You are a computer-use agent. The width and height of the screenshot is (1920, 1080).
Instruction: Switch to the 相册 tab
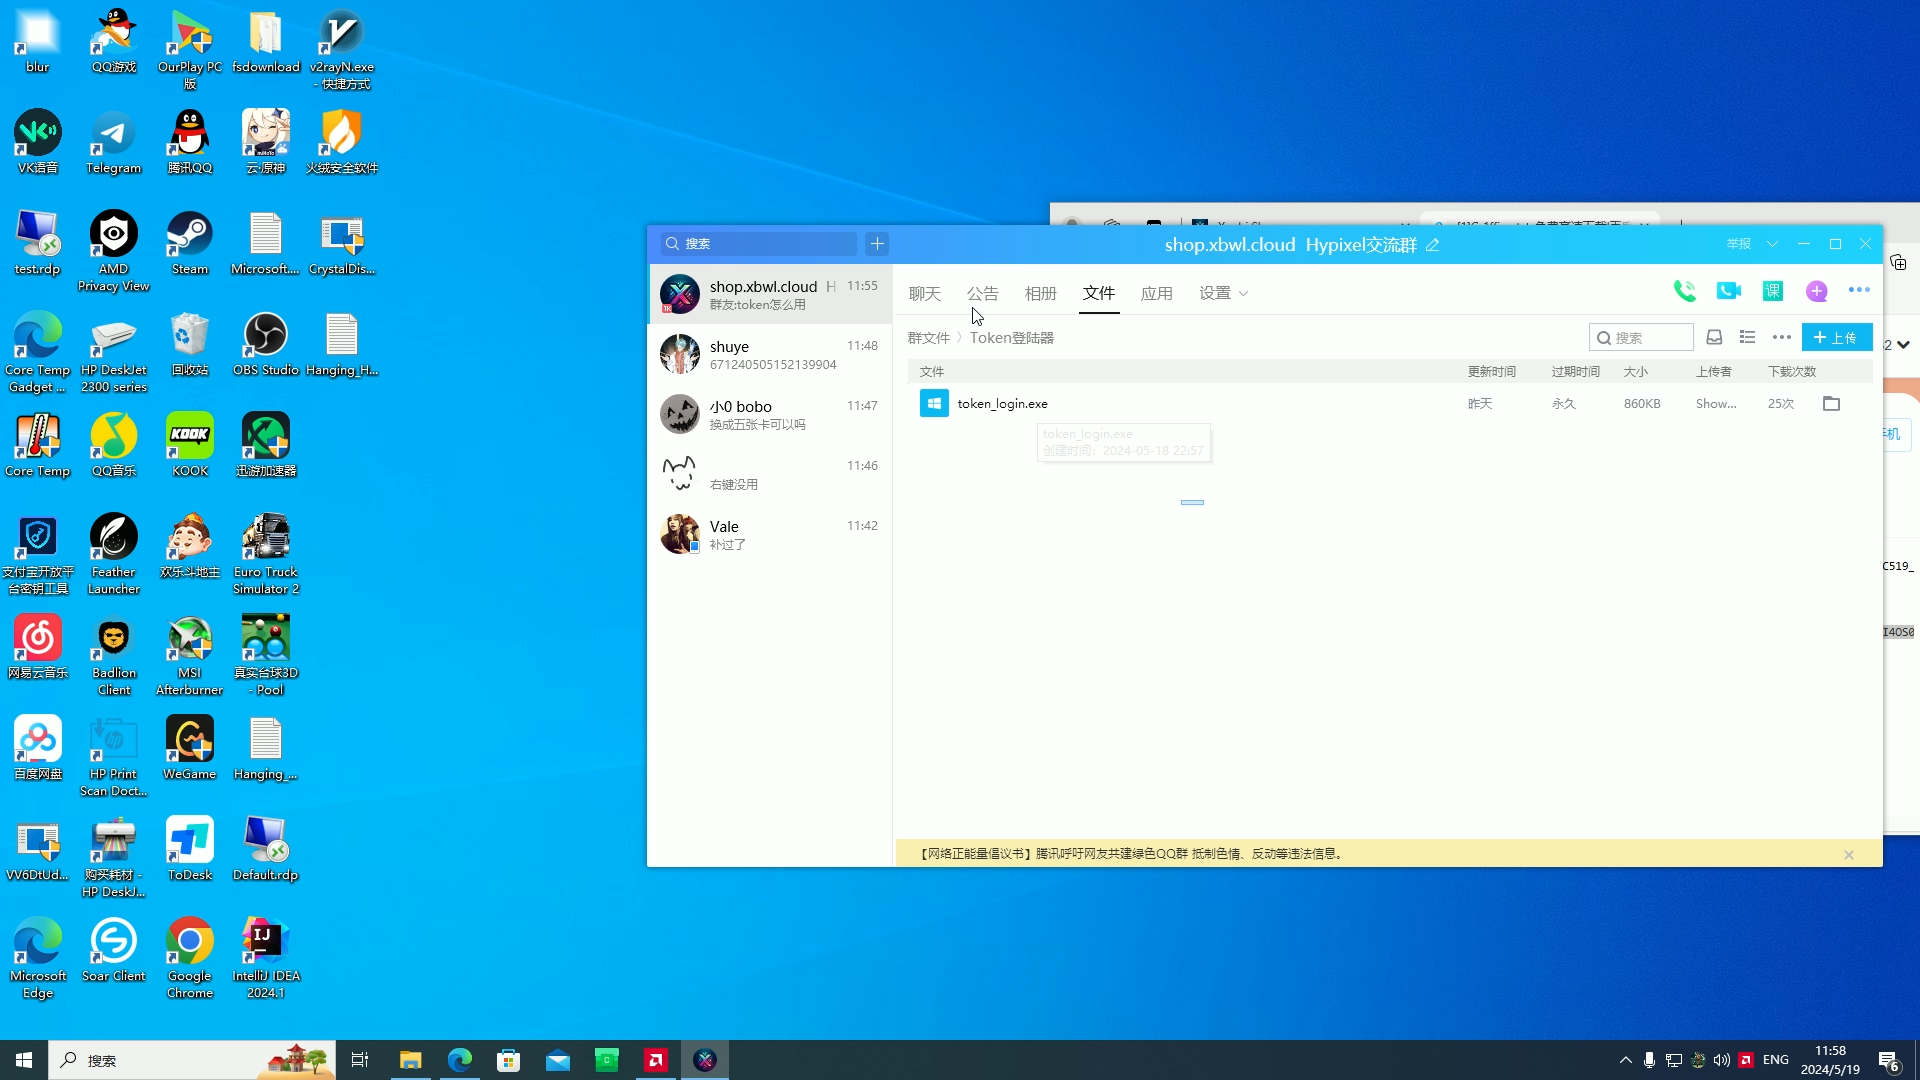[1041, 293]
